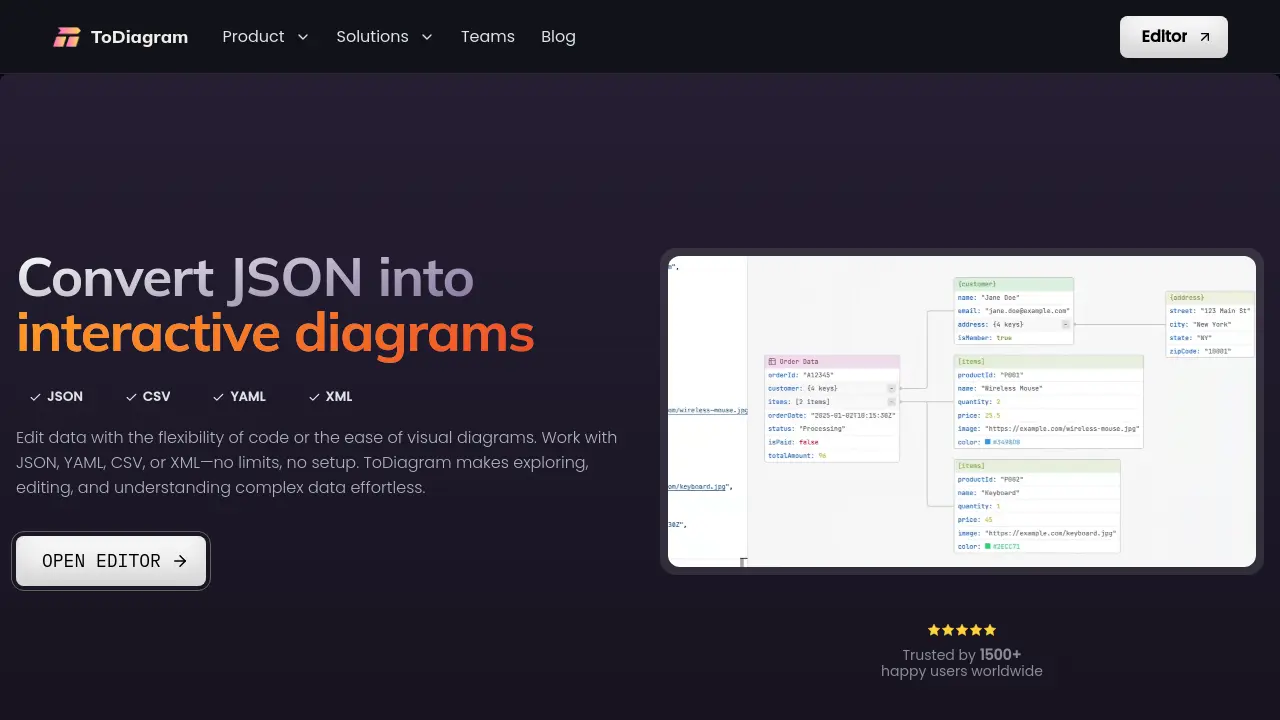Click the OPEN EDITOR button
Screen dimensions: 1280x720
click(111, 561)
